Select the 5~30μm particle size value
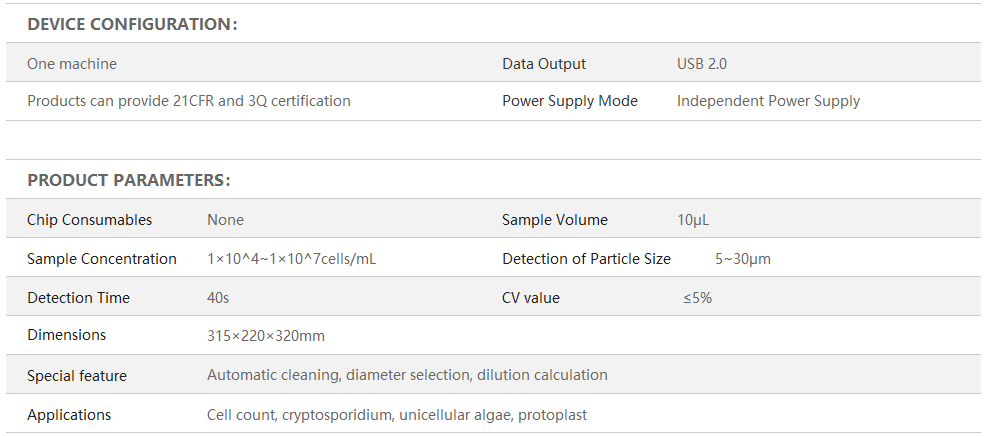 743,259
